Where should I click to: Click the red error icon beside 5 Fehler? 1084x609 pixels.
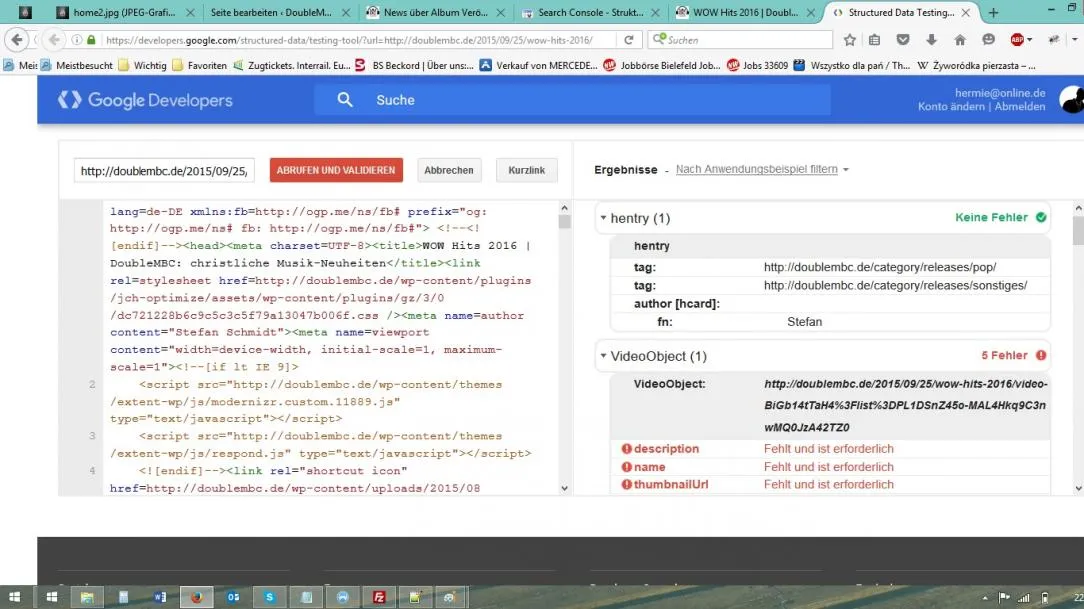coord(1040,355)
